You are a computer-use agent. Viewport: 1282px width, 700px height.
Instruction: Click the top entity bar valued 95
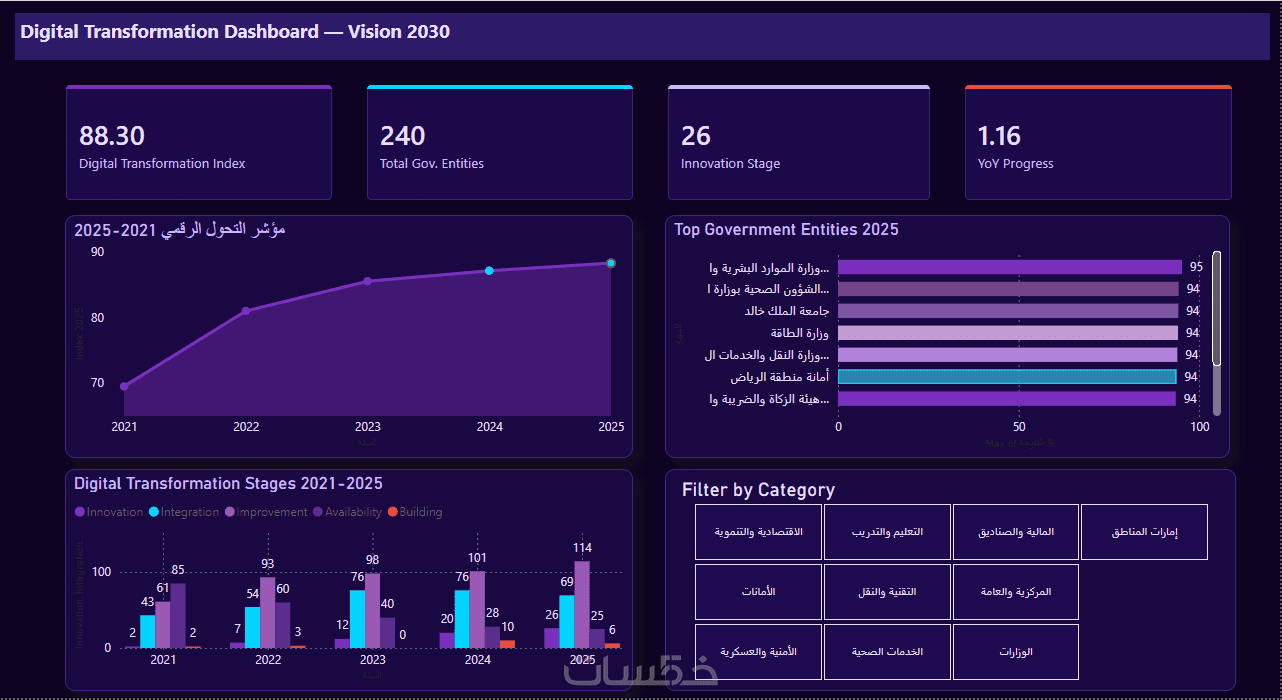pos(1010,267)
